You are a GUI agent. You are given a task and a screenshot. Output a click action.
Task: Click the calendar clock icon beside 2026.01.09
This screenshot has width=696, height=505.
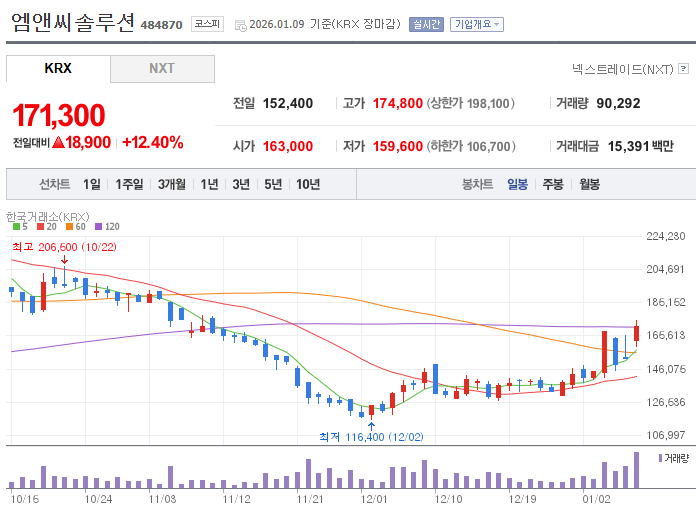pos(241,26)
